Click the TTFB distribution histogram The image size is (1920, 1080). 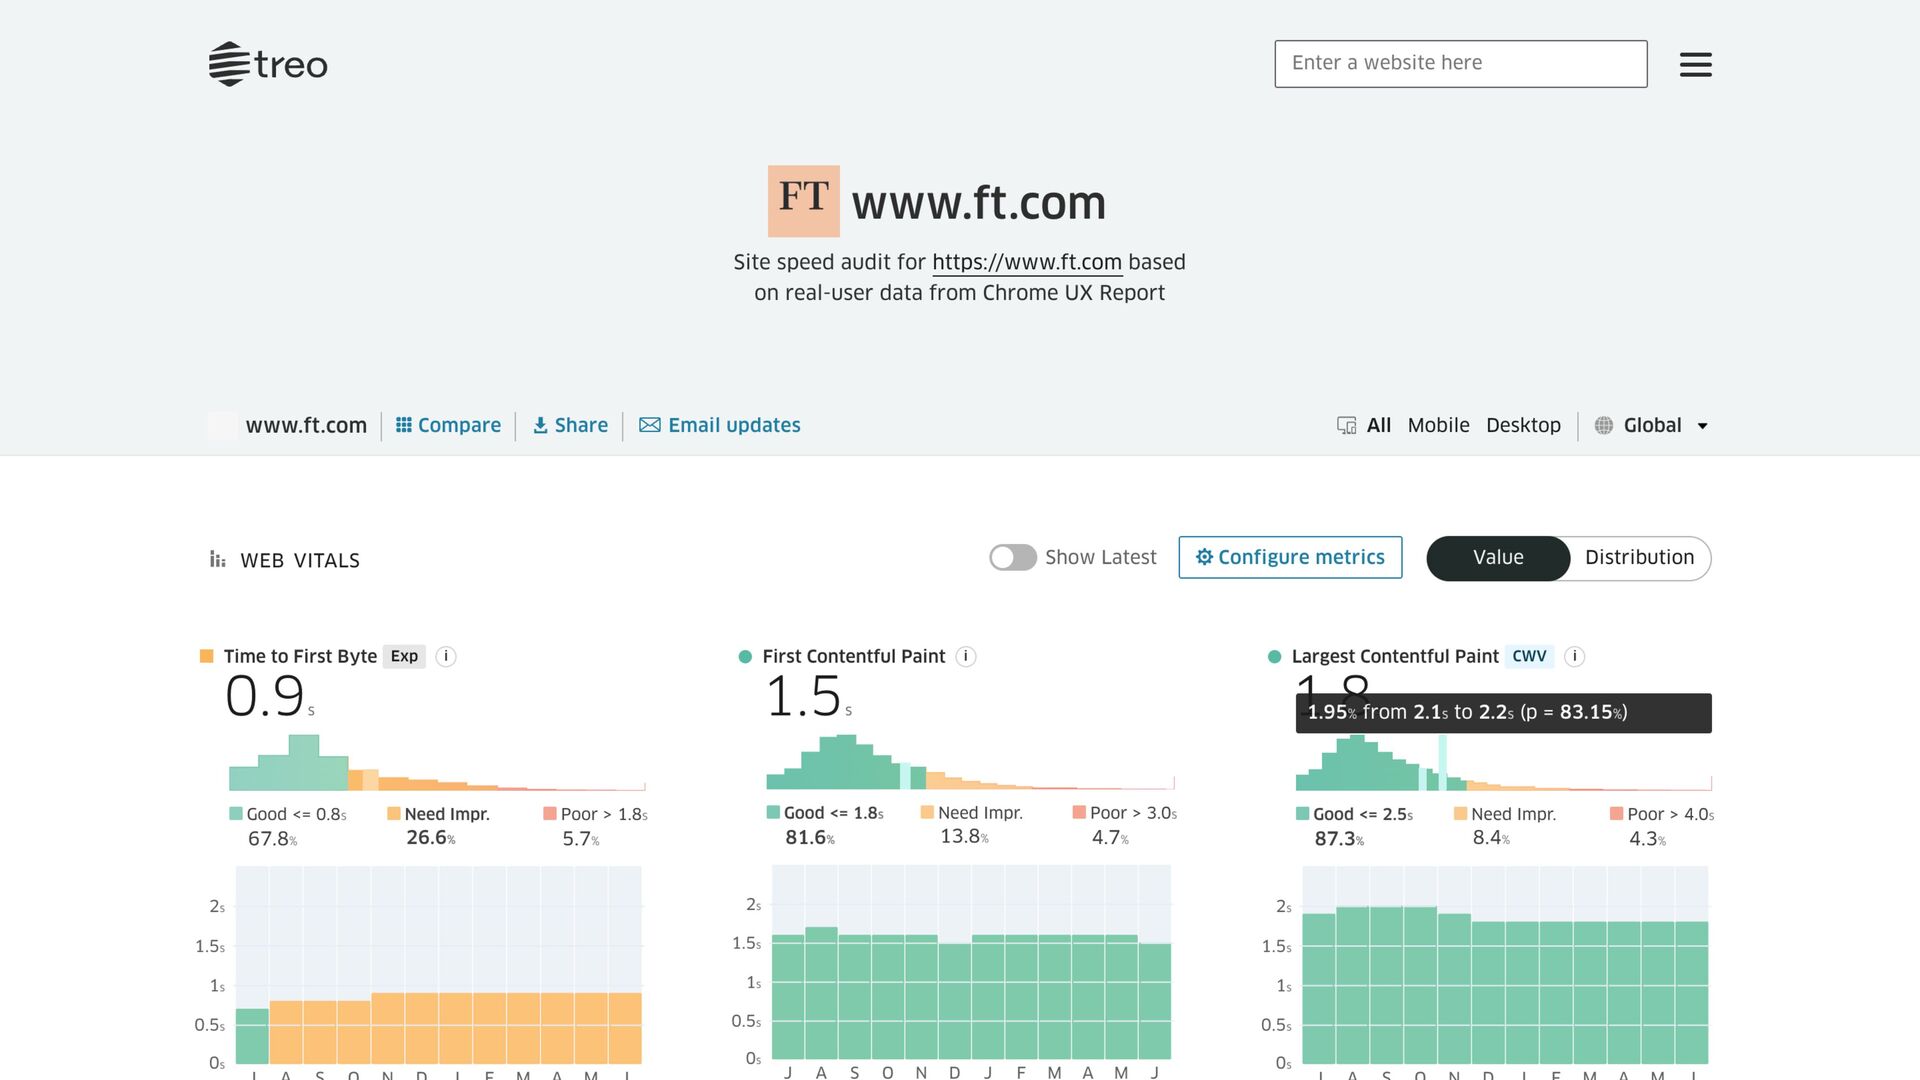437,763
